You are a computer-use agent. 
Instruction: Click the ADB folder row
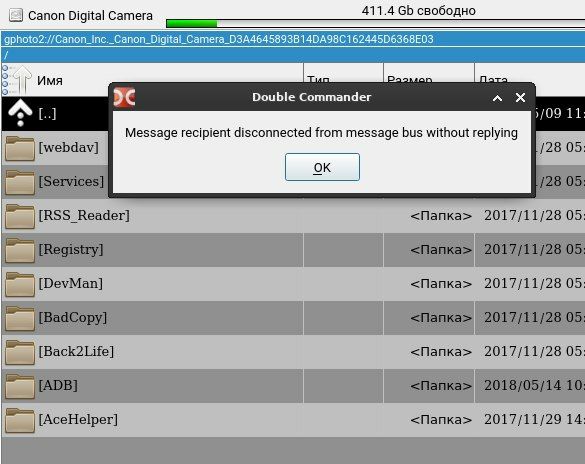click(x=293, y=386)
